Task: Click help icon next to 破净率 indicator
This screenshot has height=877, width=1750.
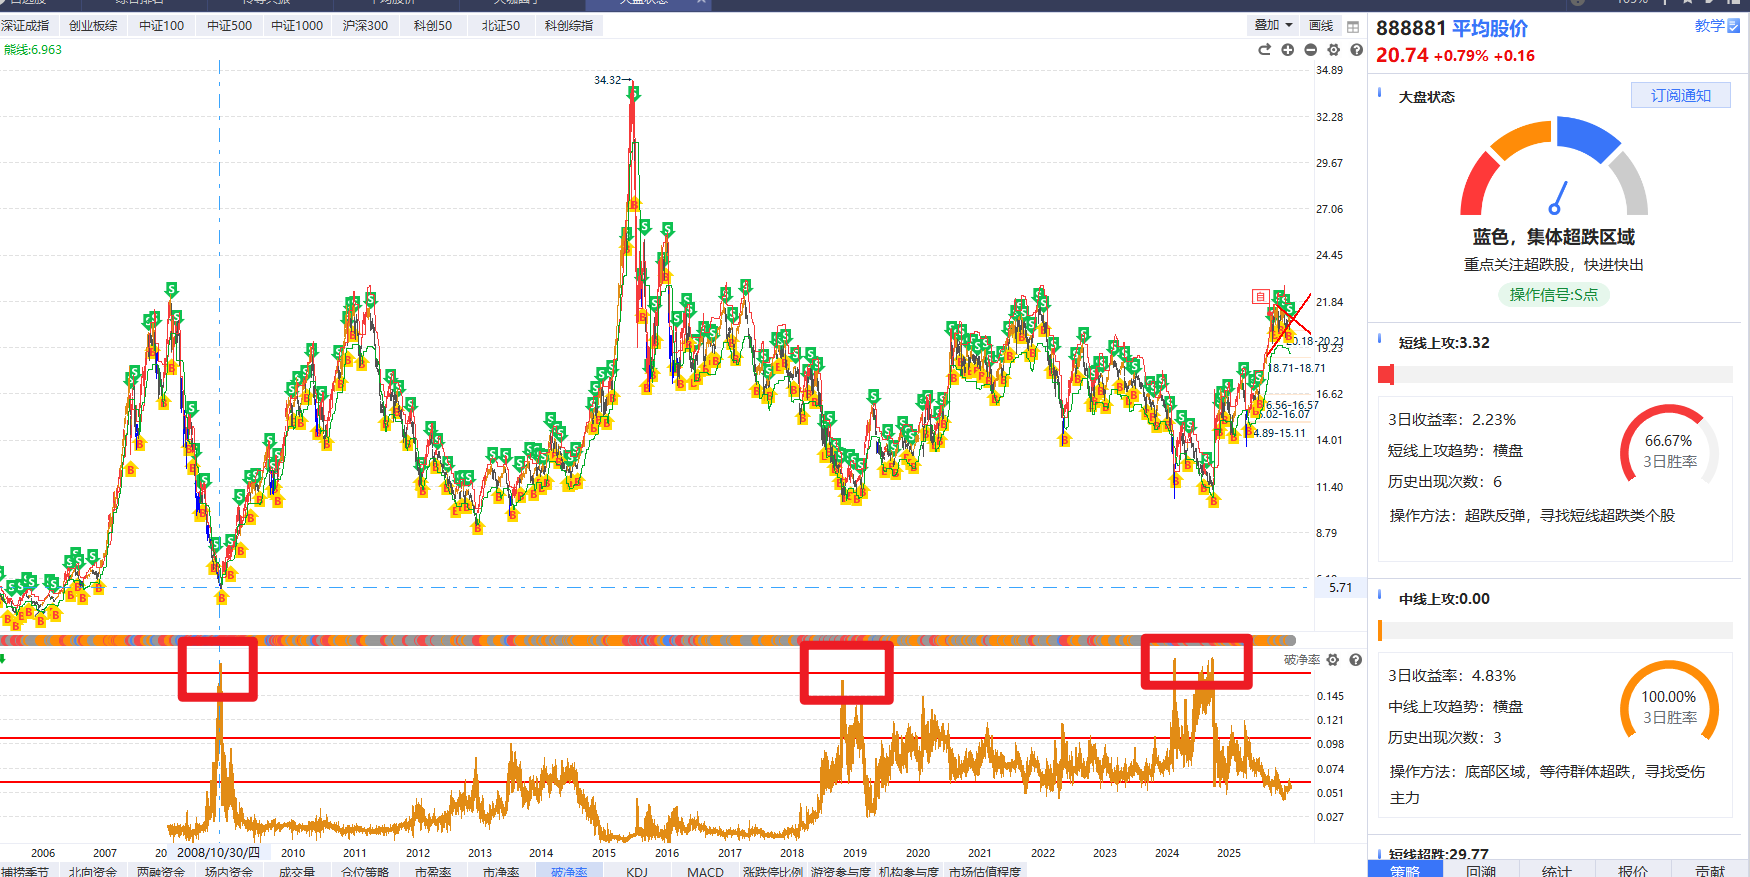Action: 1355,660
